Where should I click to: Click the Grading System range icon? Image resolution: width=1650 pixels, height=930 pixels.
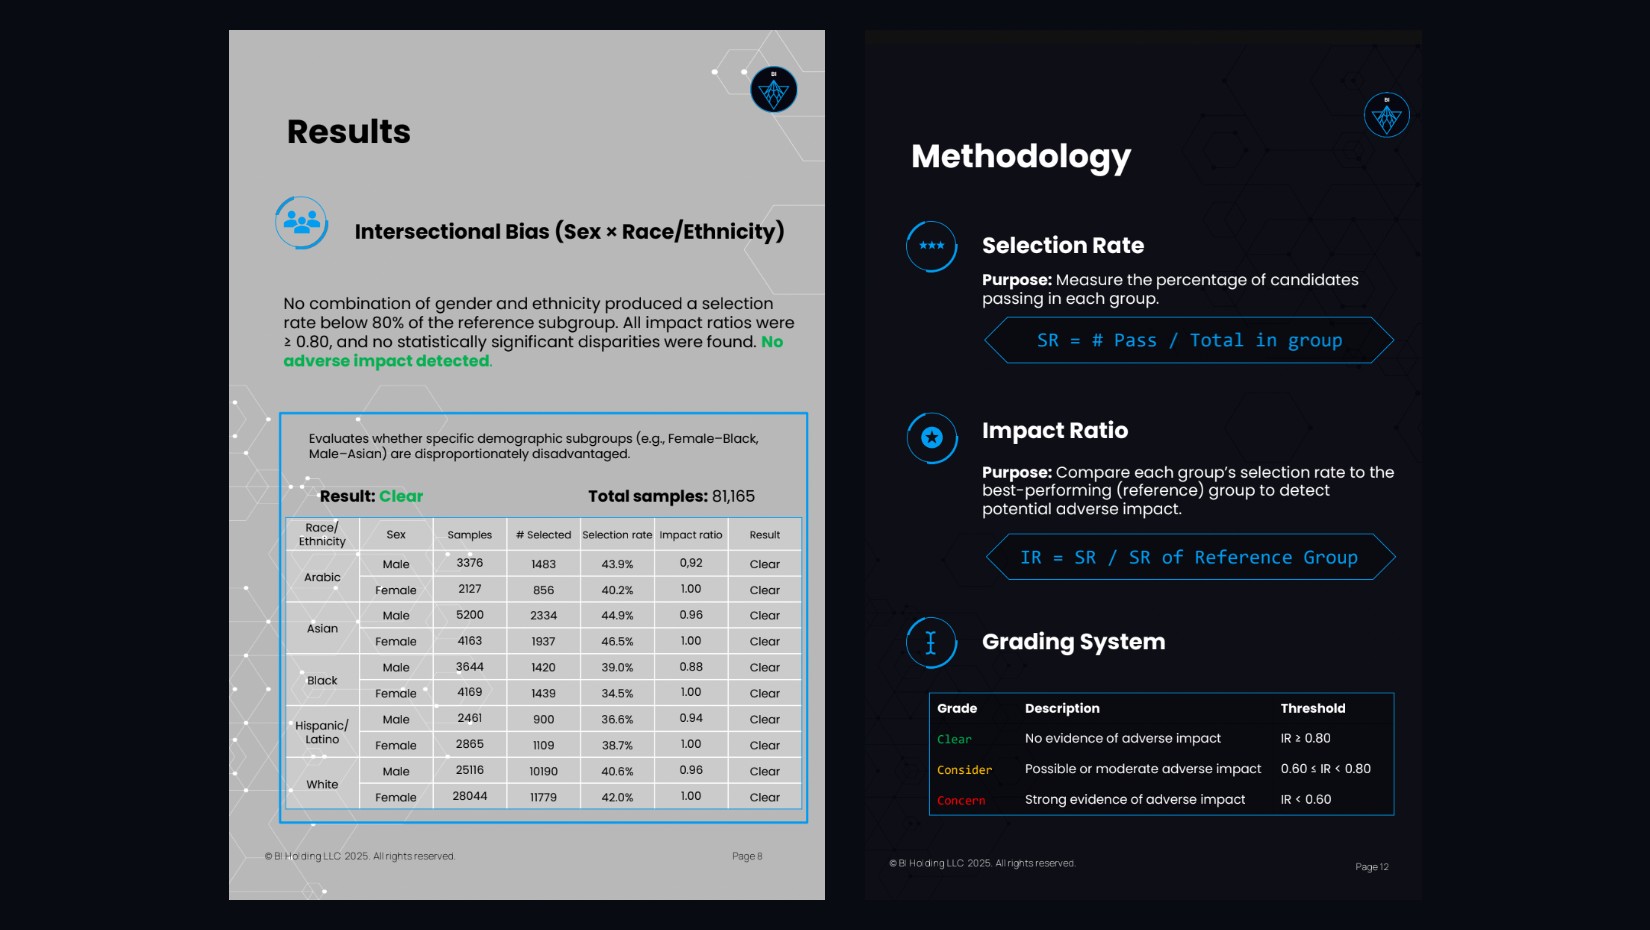pyautogui.click(x=931, y=643)
